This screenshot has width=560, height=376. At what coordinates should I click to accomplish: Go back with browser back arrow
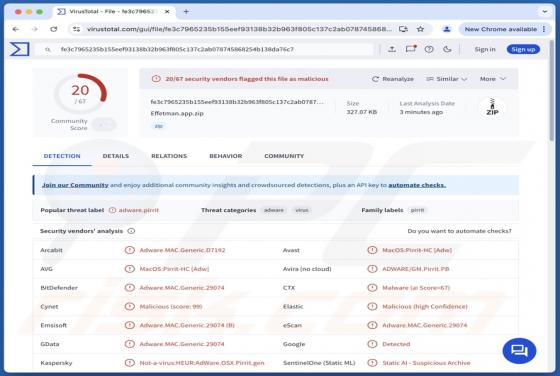[16, 29]
